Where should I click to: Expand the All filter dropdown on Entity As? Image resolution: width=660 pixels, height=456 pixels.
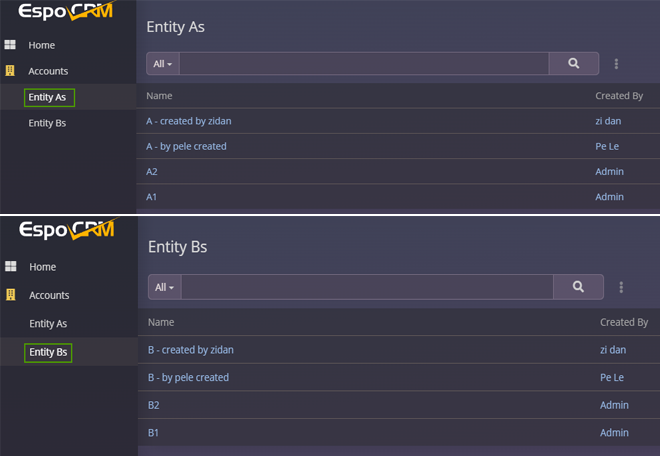(163, 64)
